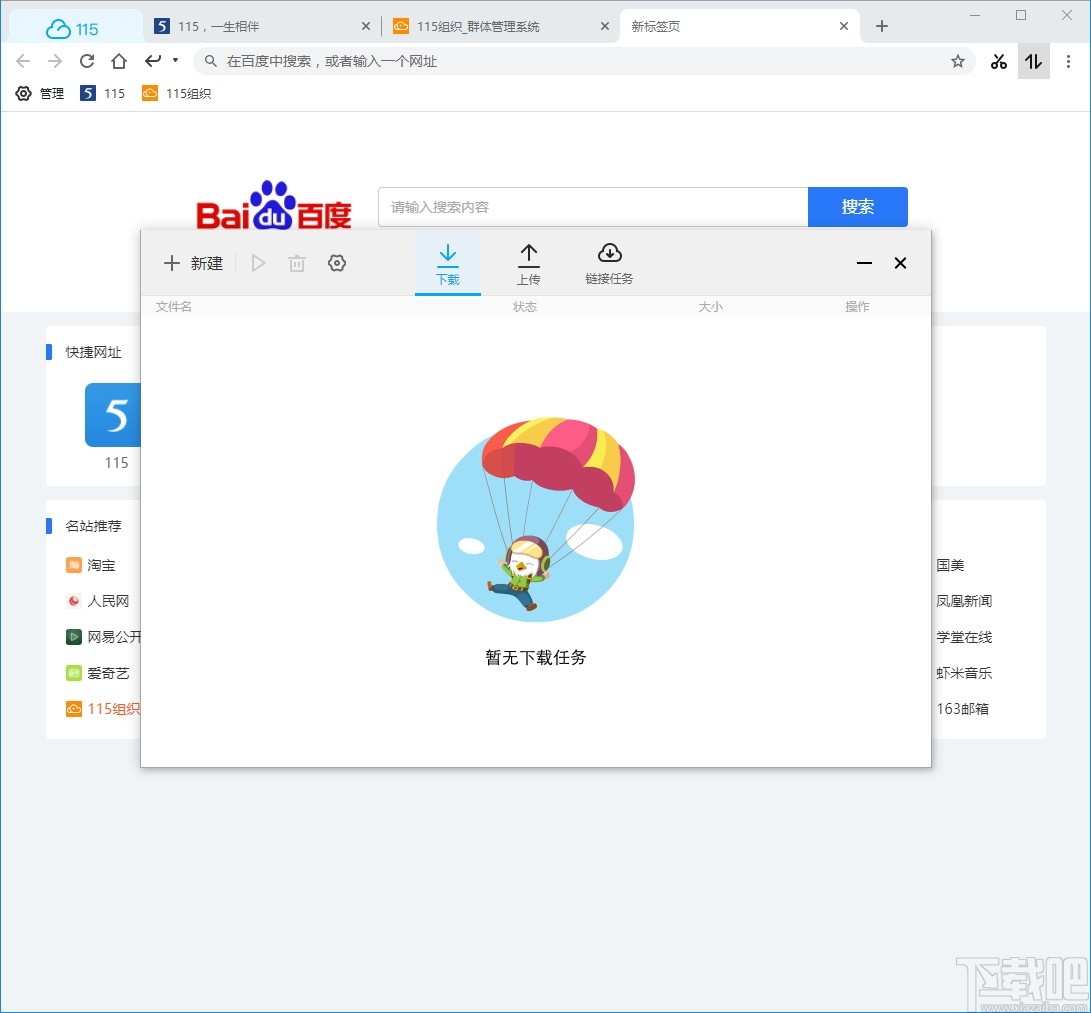Viewport: 1091px width, 1013px height.
Task: Open the 爱奇艺 site link
Action: tap(98, 673)
